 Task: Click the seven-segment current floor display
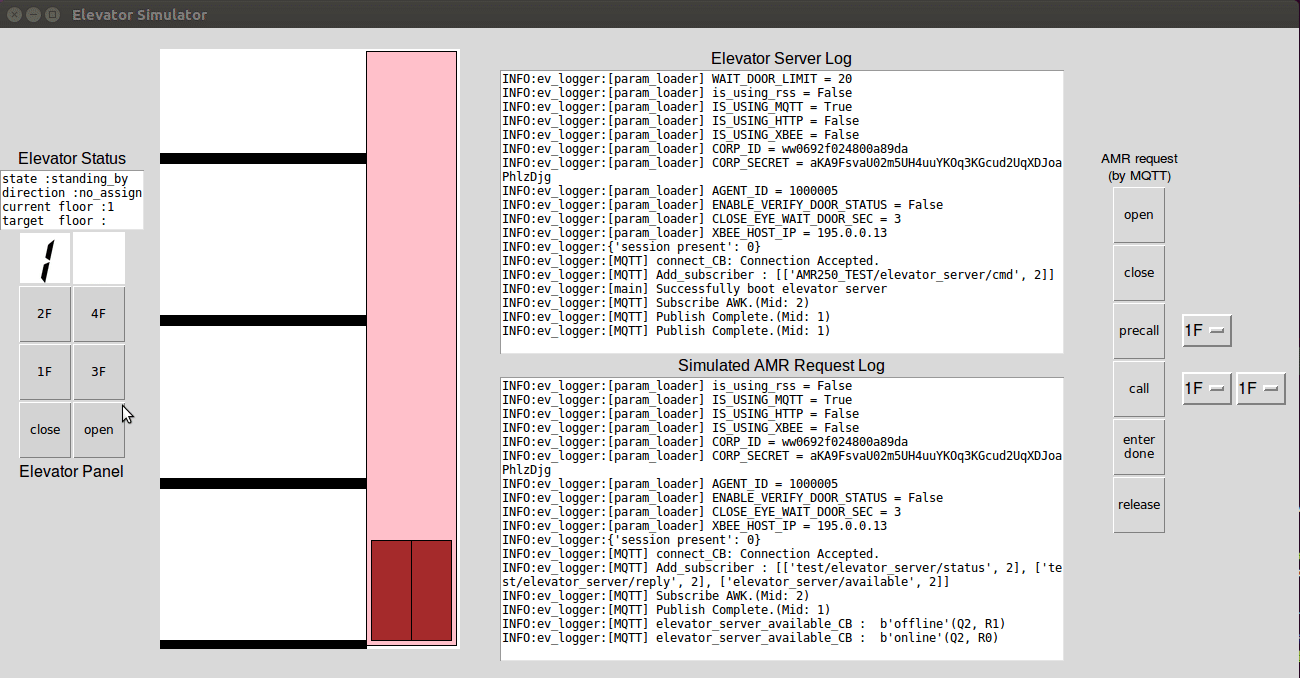pyautogui.click(x=45, y=259)
